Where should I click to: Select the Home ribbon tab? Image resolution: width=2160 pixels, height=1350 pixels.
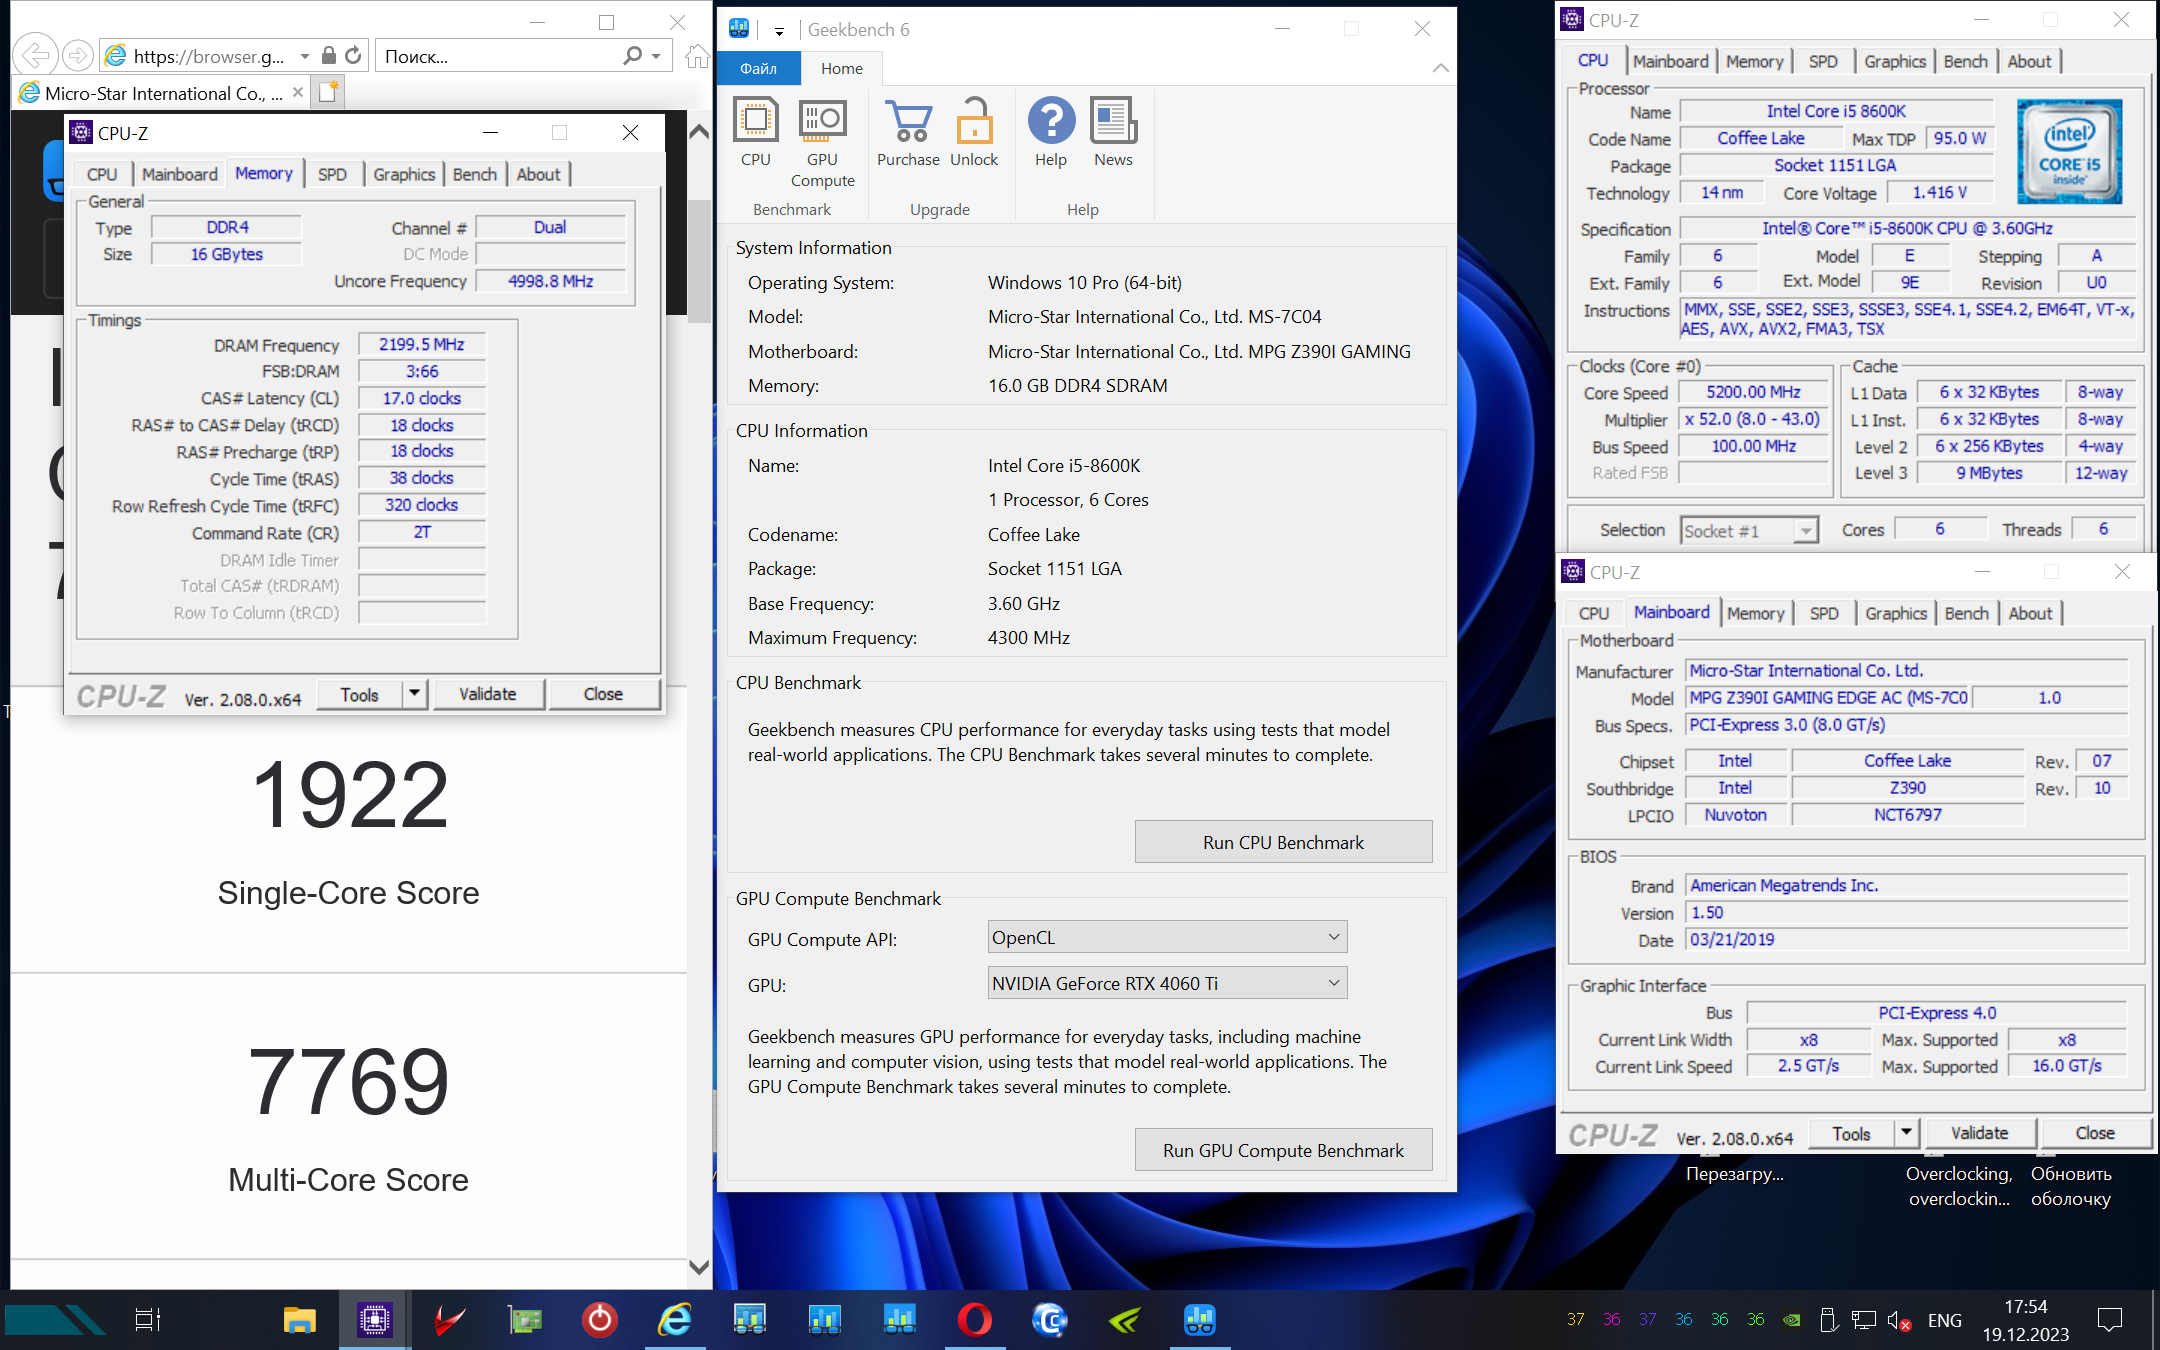tap(842, 68)
